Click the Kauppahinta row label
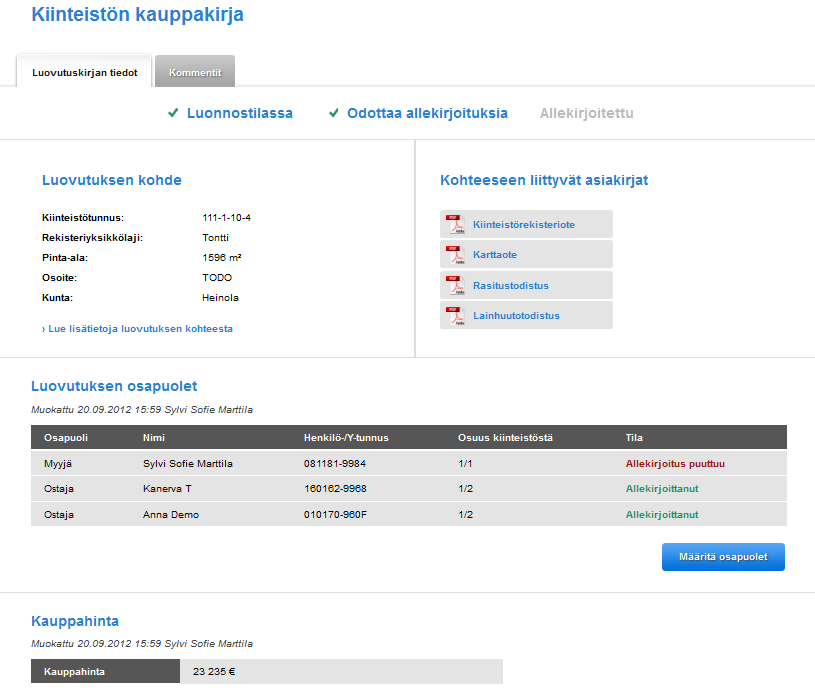Viewport: 815px width, 695px height. 74,671
